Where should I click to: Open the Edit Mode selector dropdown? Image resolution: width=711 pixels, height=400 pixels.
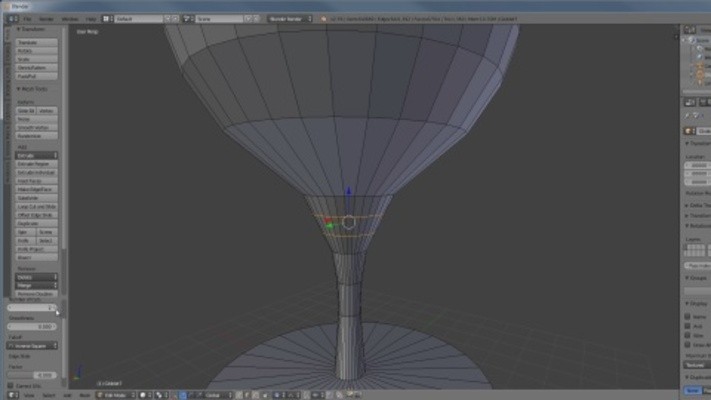116,395
